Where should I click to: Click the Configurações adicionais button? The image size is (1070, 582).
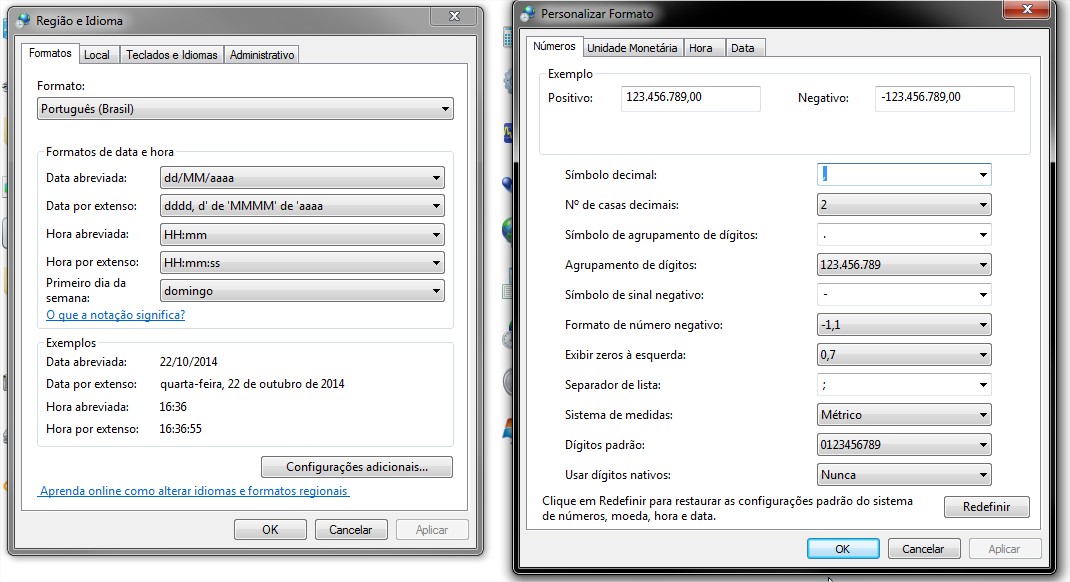pyautogui.click(x=356, y=467)
